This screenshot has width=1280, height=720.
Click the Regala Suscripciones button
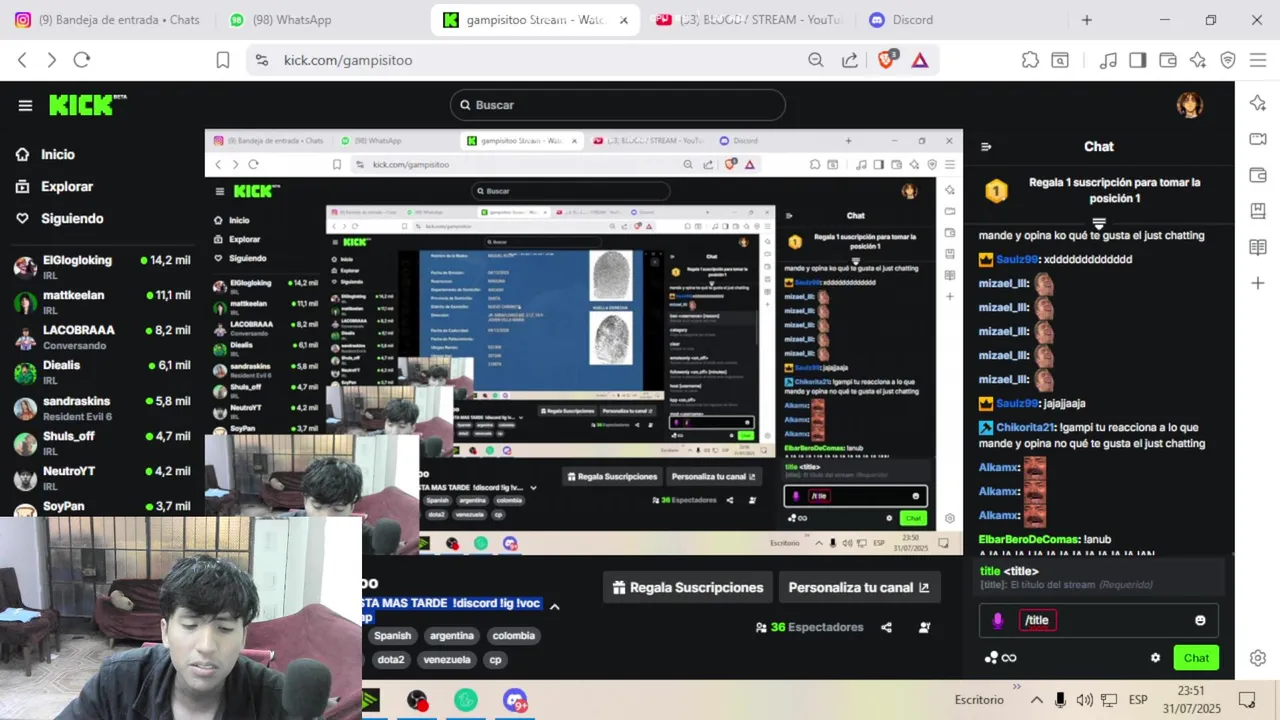pos(688,588)
